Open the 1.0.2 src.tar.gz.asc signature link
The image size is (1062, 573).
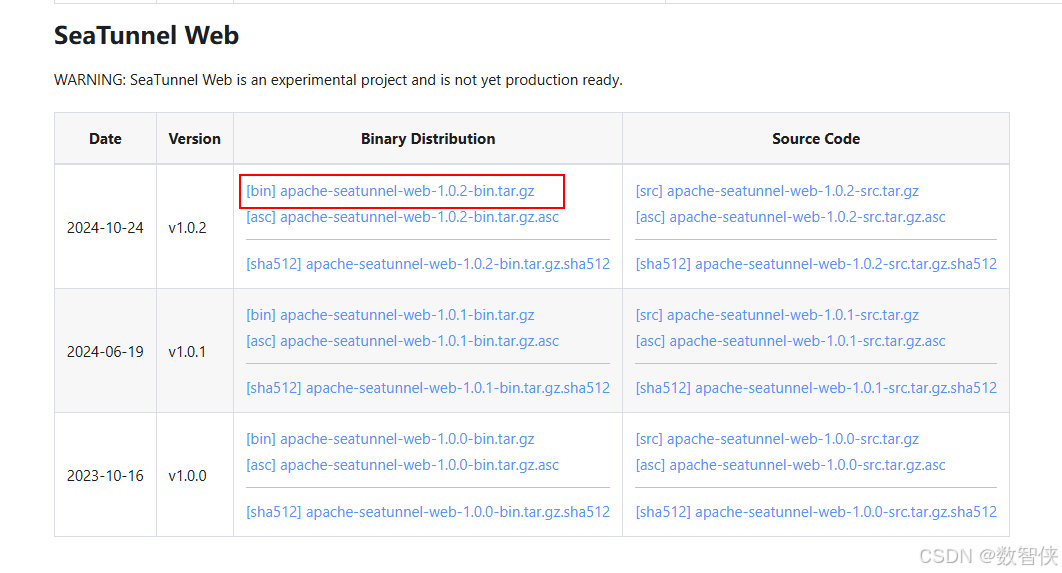tap(790, 217)
